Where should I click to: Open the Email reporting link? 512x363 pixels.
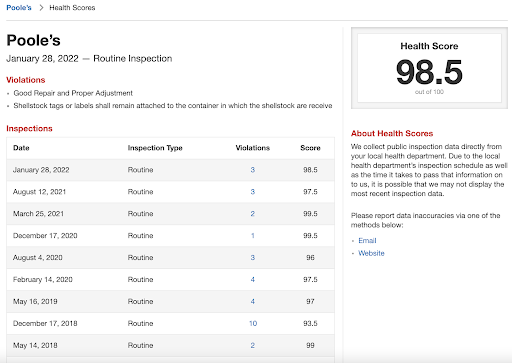[x=367, y=241]
